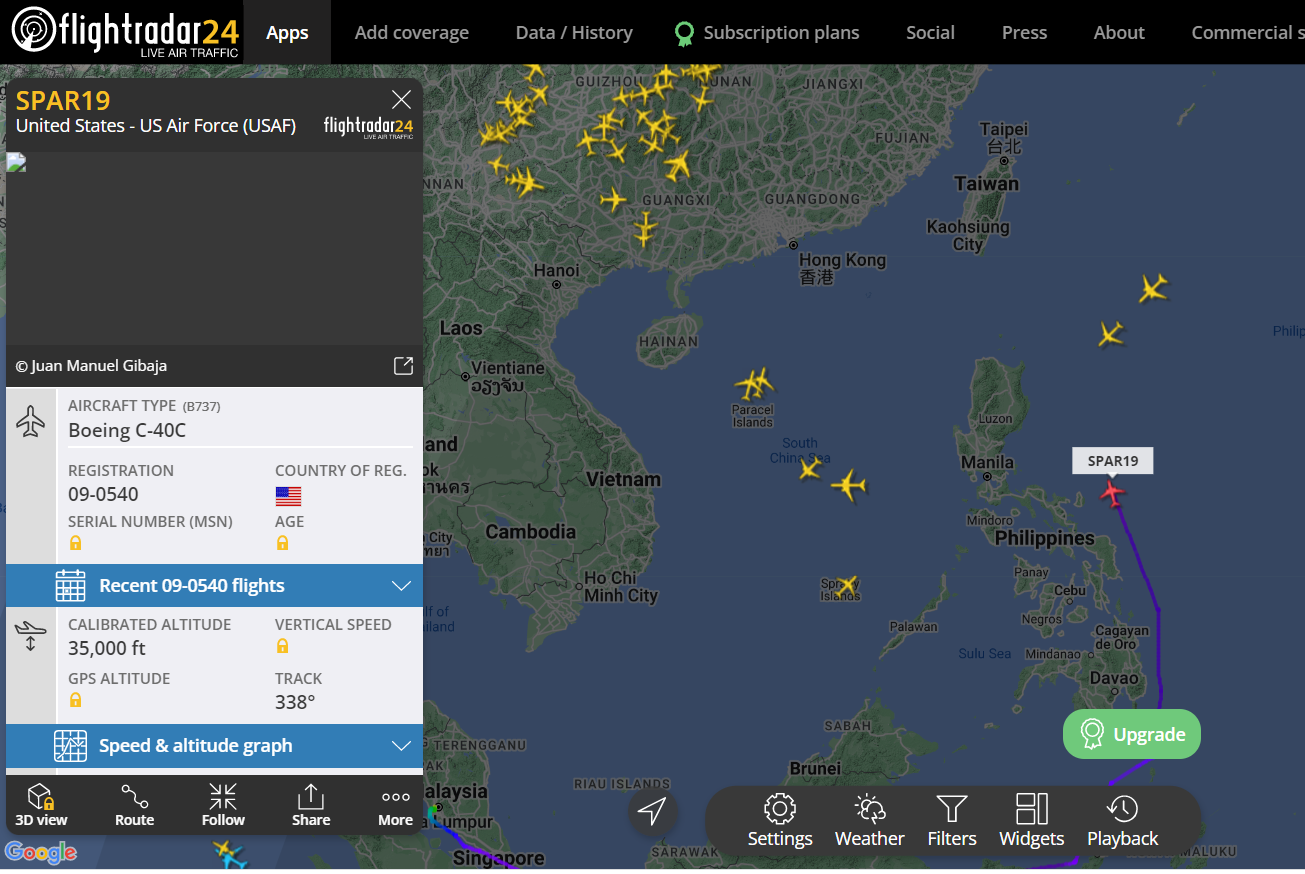Click locked GPS Altitude padlock
The image size is (1305, 874).
pos(75,700)
